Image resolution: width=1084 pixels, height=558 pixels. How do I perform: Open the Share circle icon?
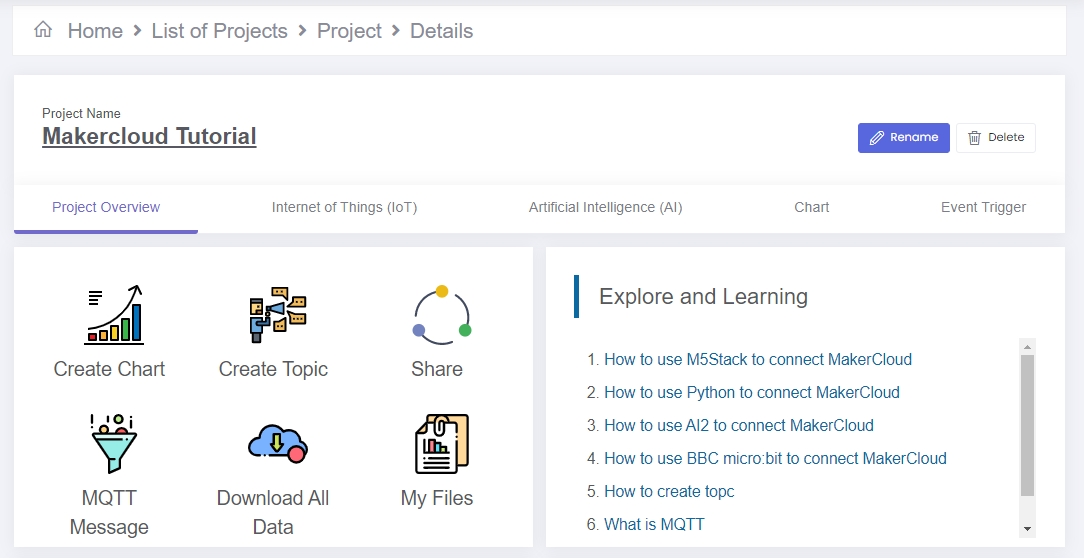pos(442,315)
